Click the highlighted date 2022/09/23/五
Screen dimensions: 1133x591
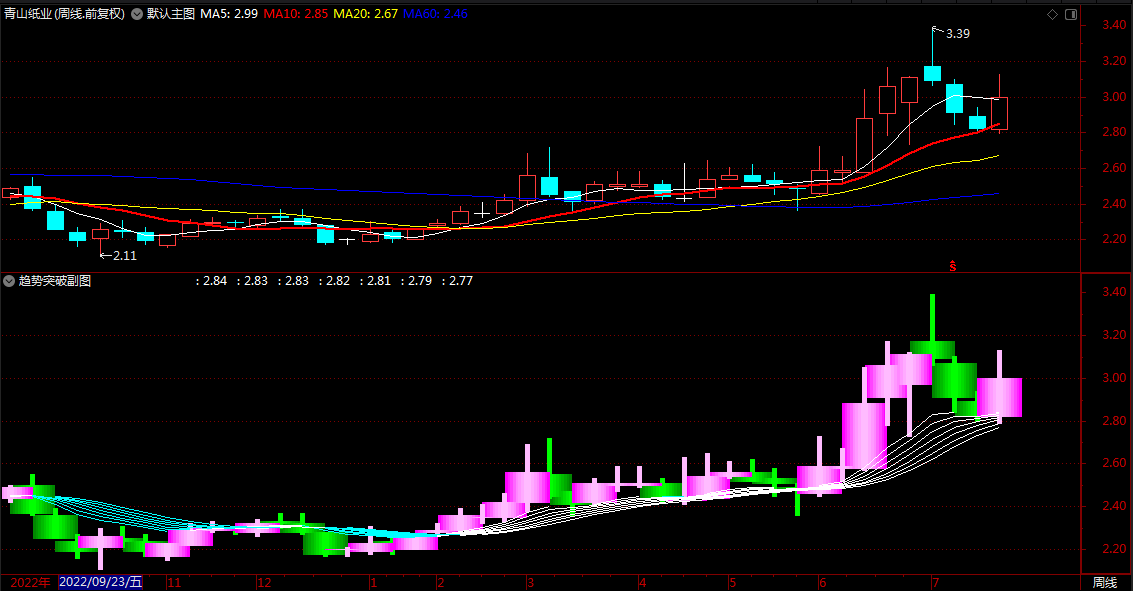click(100, 582)
